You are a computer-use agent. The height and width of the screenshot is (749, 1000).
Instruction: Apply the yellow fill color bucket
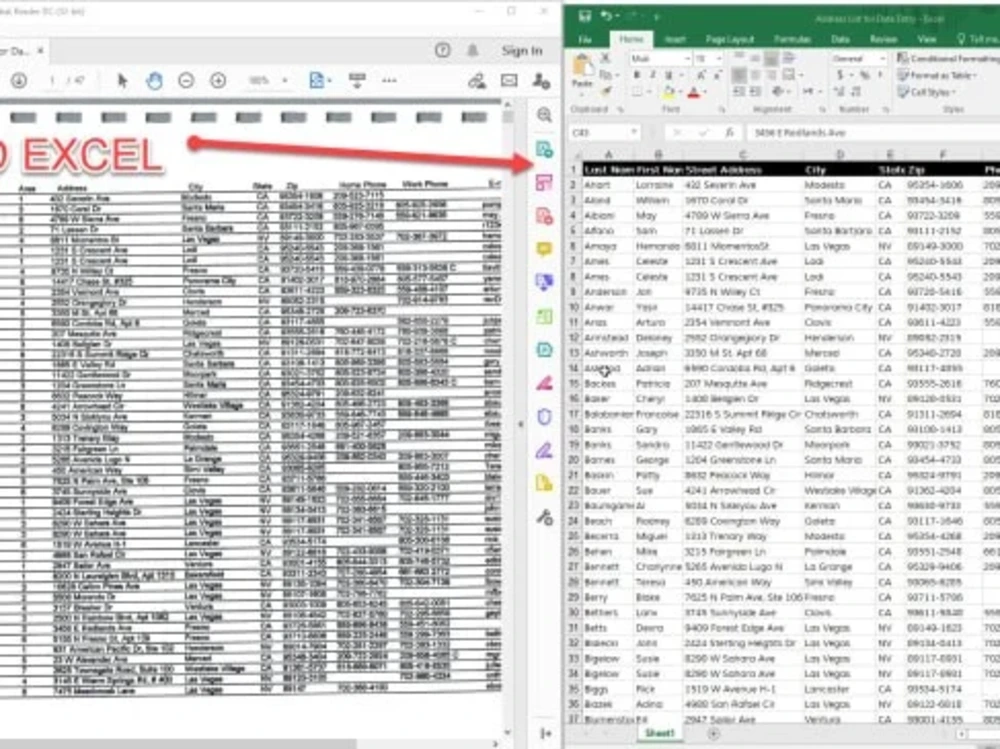click(668, 93)
